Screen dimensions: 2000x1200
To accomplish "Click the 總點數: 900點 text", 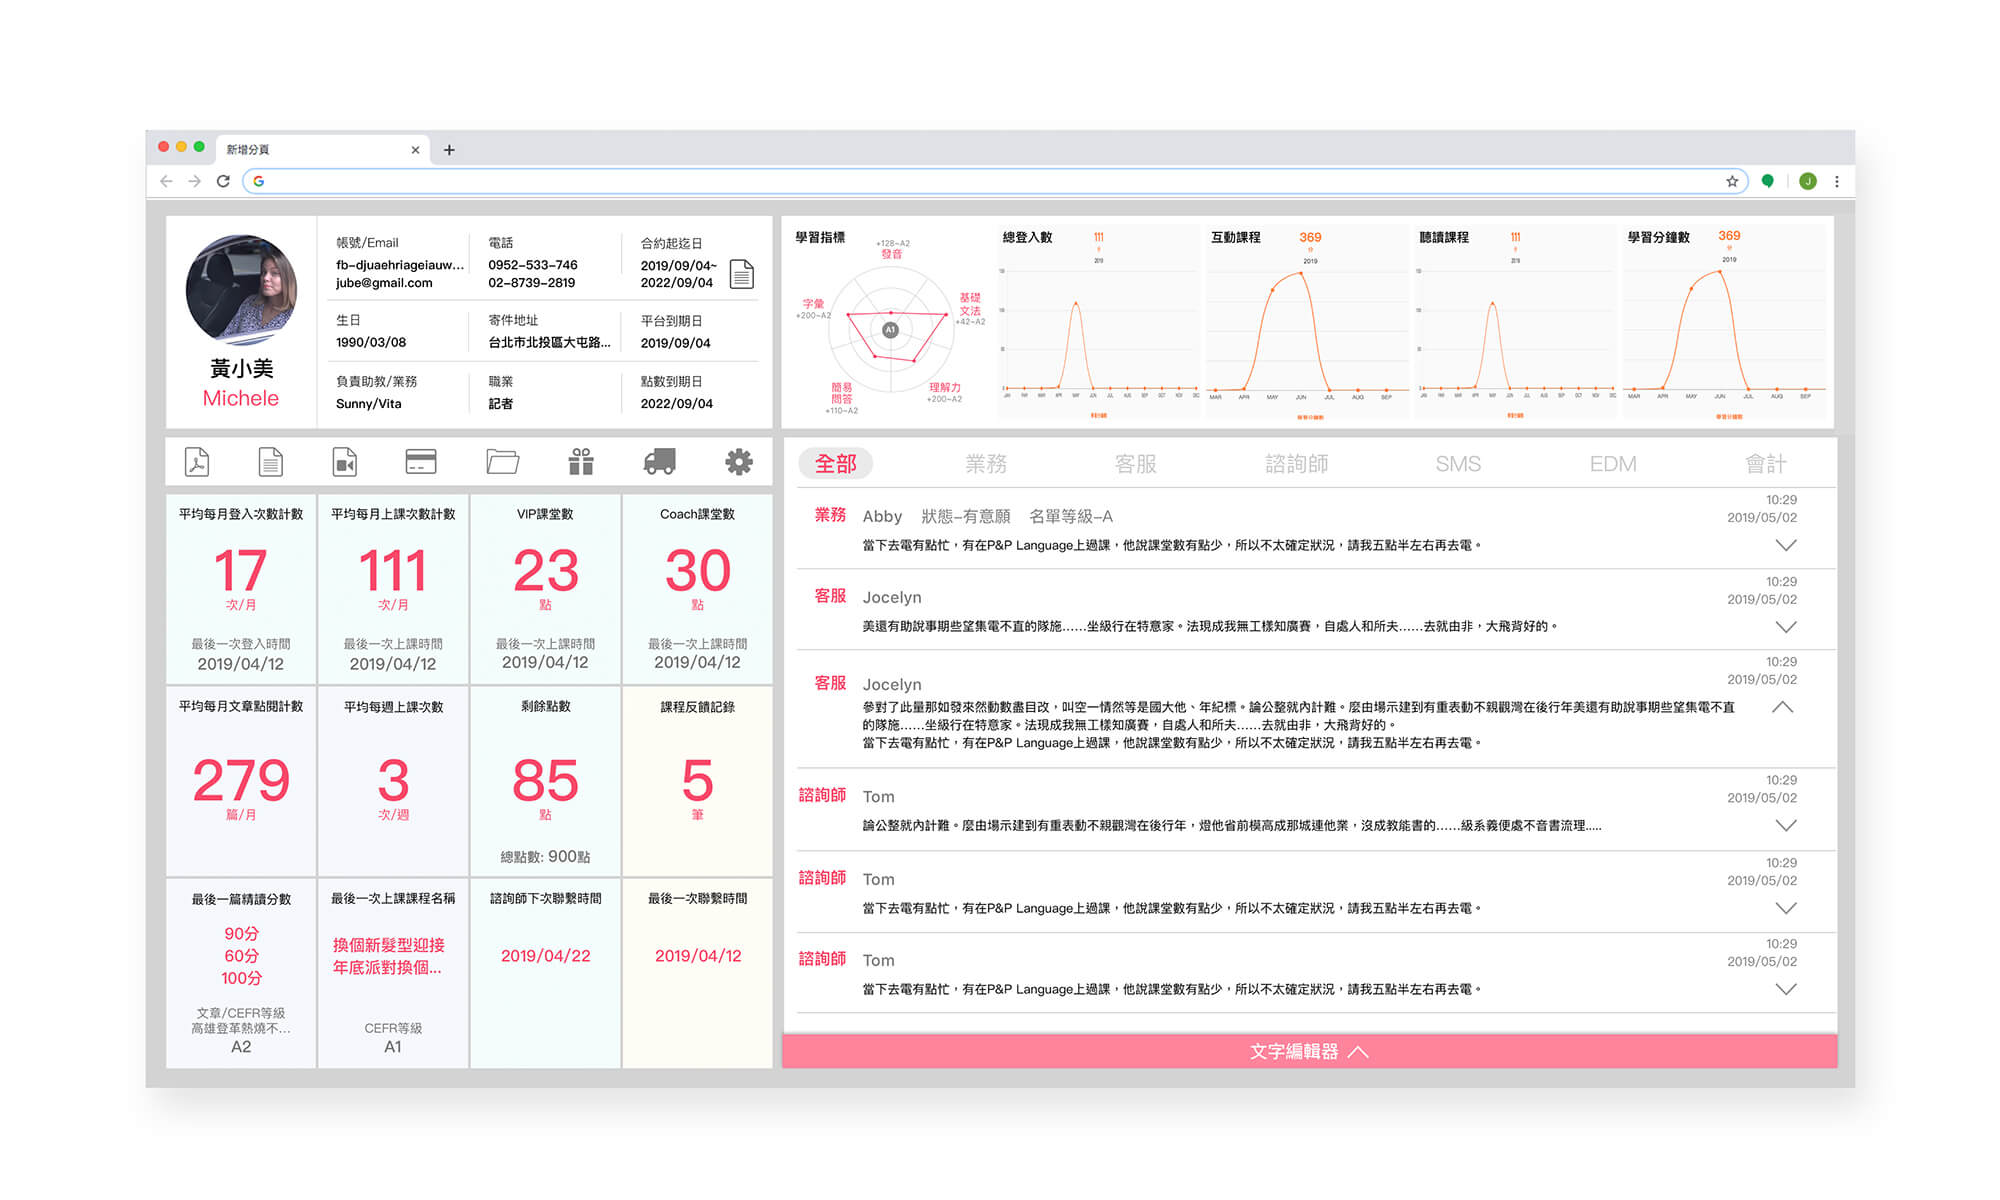I will (545, 857).
